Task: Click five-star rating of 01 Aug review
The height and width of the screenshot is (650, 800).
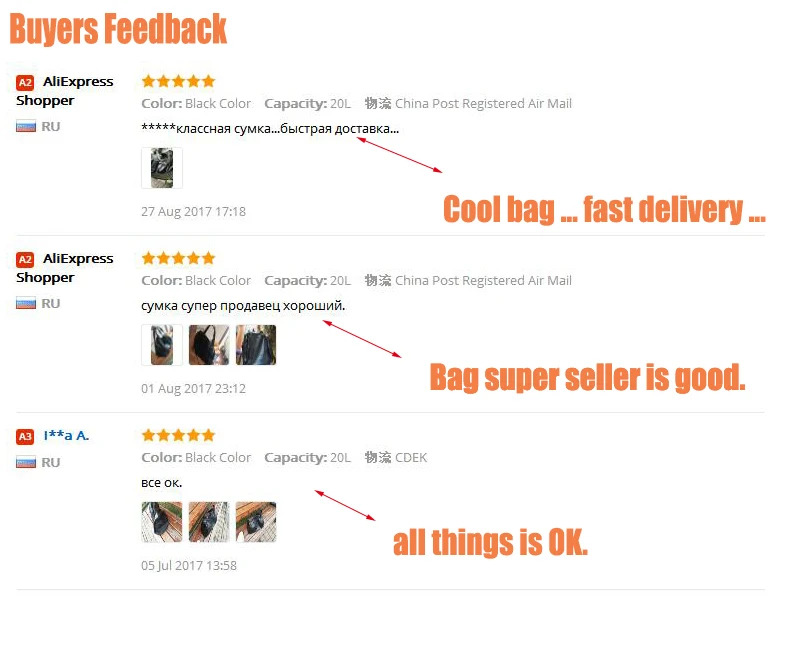Action: pos(179,258)
